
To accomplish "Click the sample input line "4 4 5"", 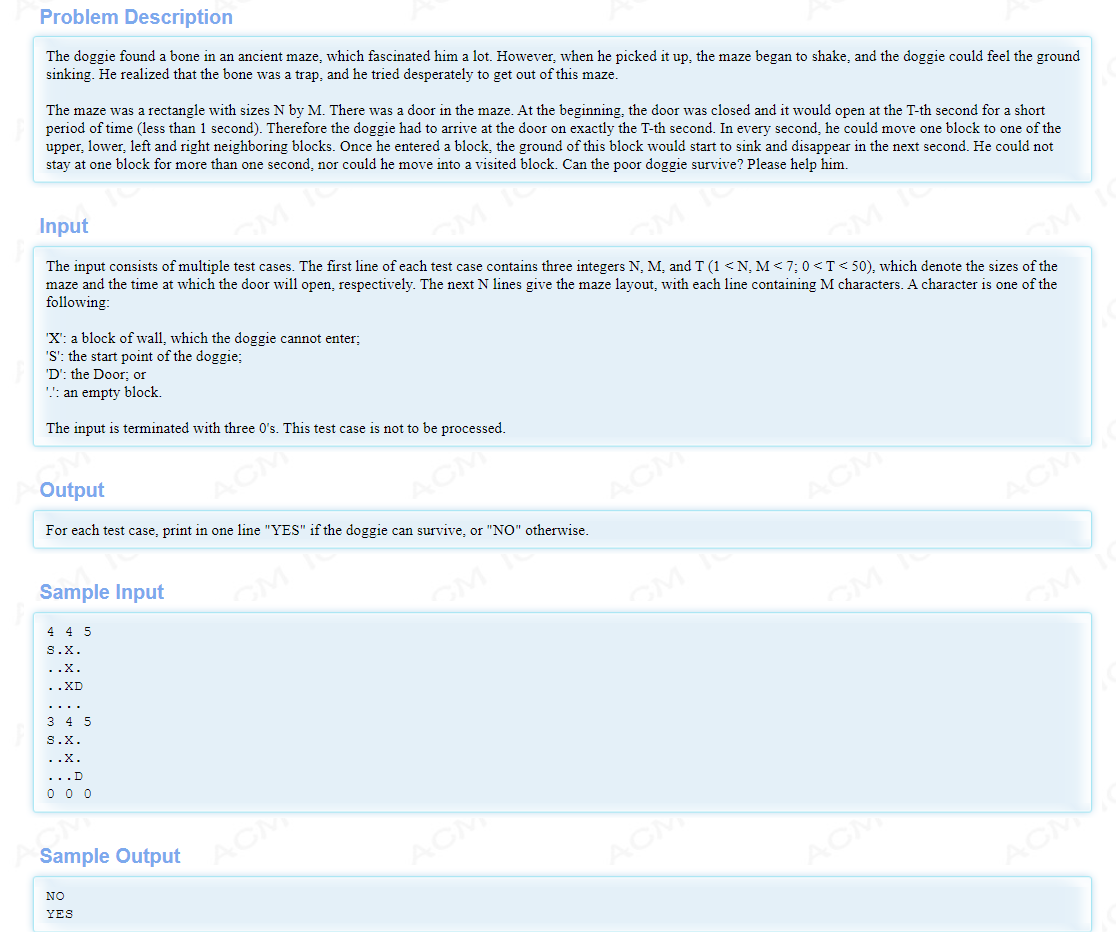I will pyautogui.click(x=69, y=632).
